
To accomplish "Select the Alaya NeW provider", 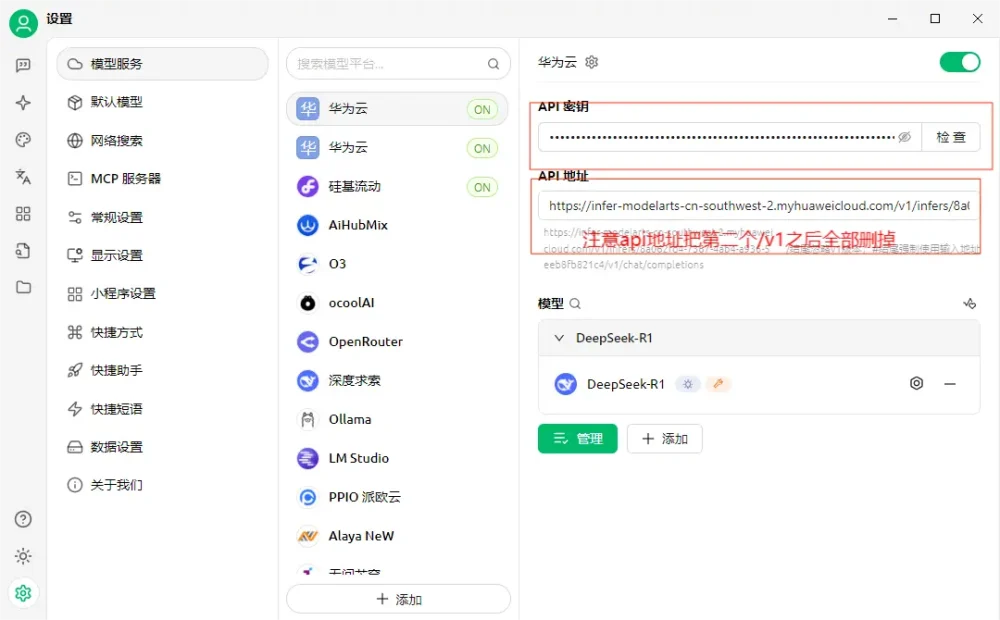I will tap(397, 536).
